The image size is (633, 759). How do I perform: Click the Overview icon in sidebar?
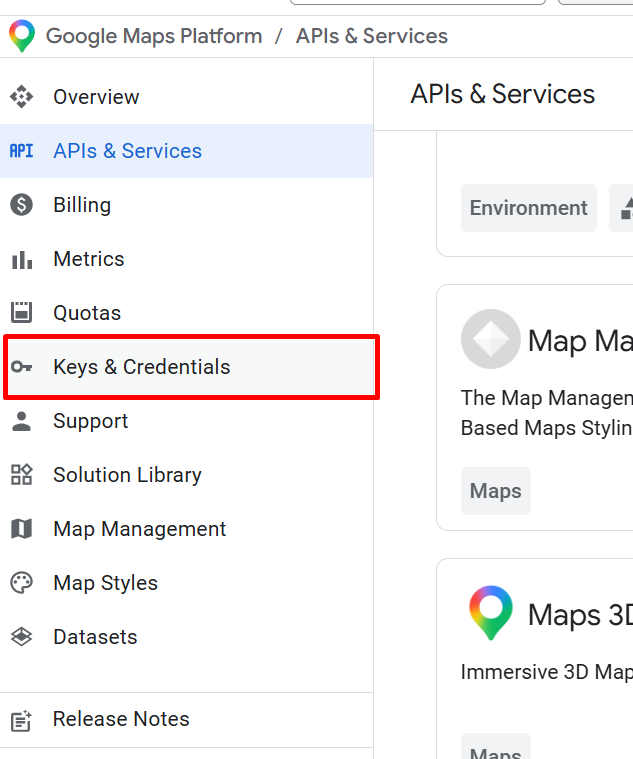coord(21,97)
